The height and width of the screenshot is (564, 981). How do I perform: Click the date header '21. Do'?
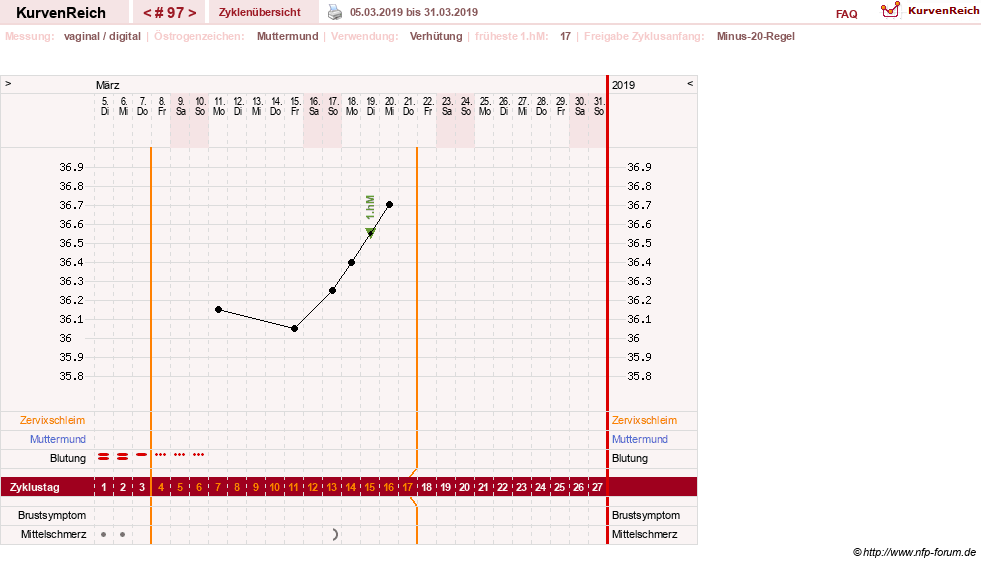click(x=409, y=106)
